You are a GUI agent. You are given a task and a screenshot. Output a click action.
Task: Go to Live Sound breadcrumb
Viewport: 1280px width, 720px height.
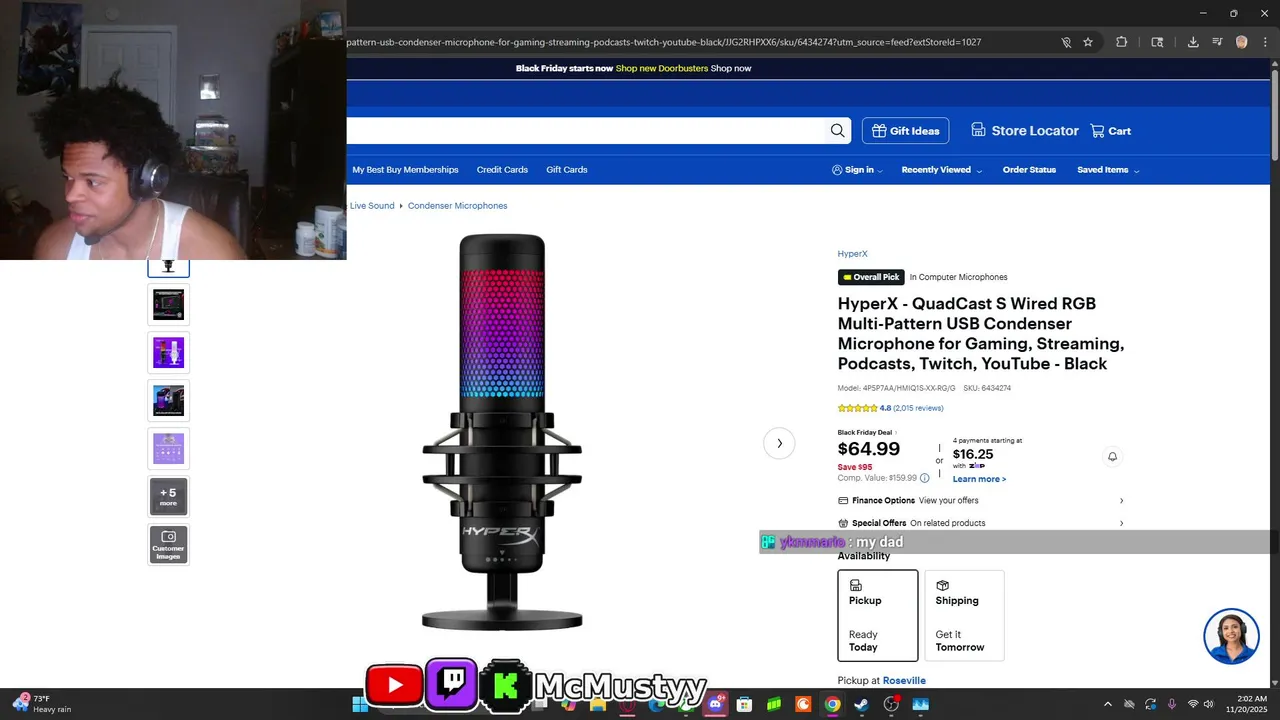[x=372, y=206]
